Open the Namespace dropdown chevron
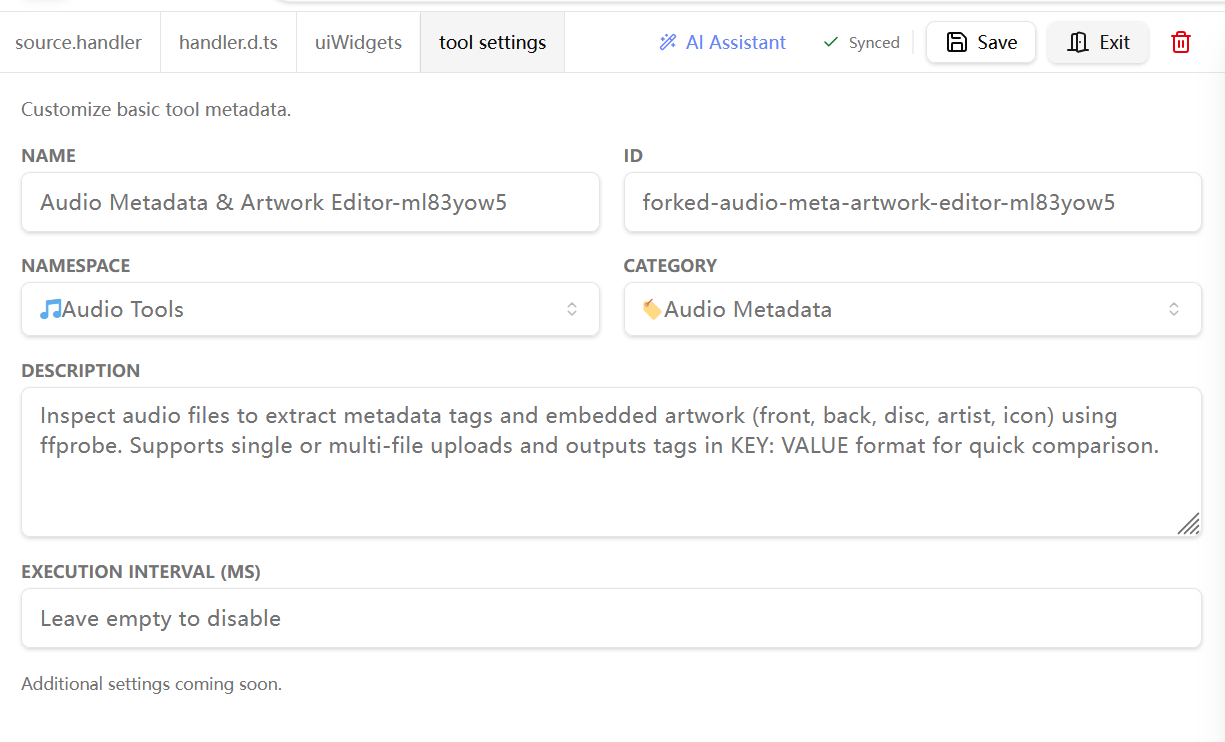 572,309
